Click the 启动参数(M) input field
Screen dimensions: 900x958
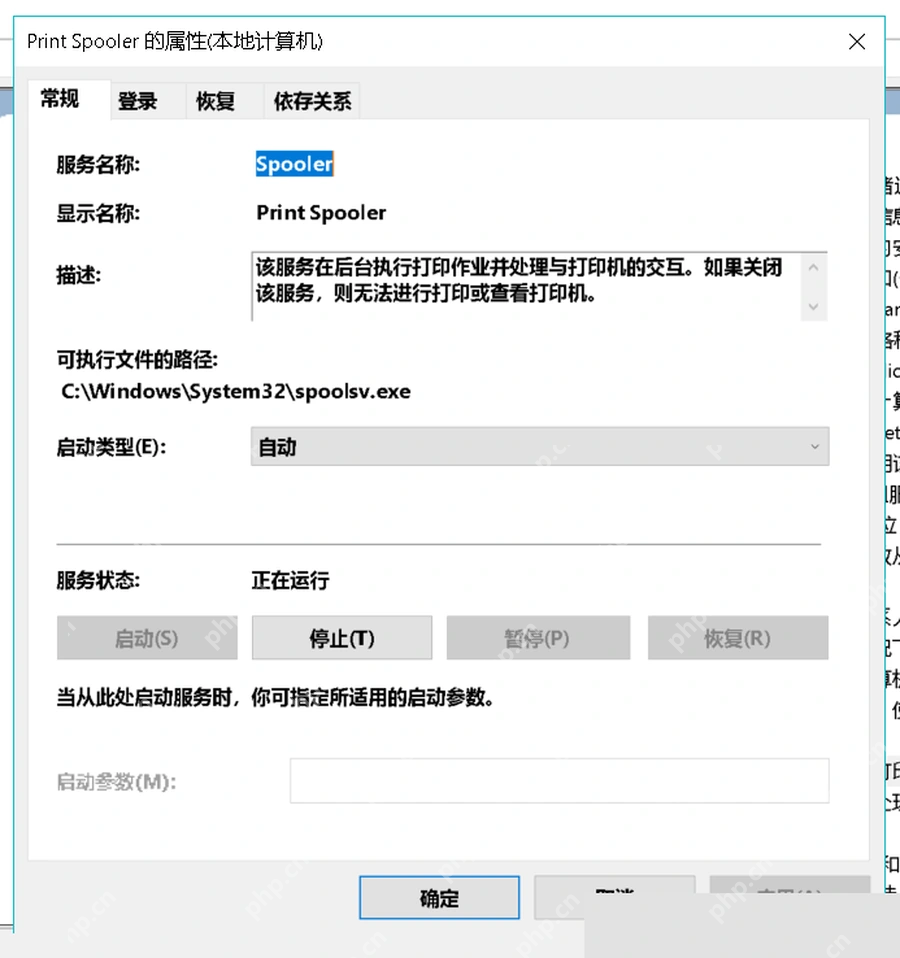(559, 781)
